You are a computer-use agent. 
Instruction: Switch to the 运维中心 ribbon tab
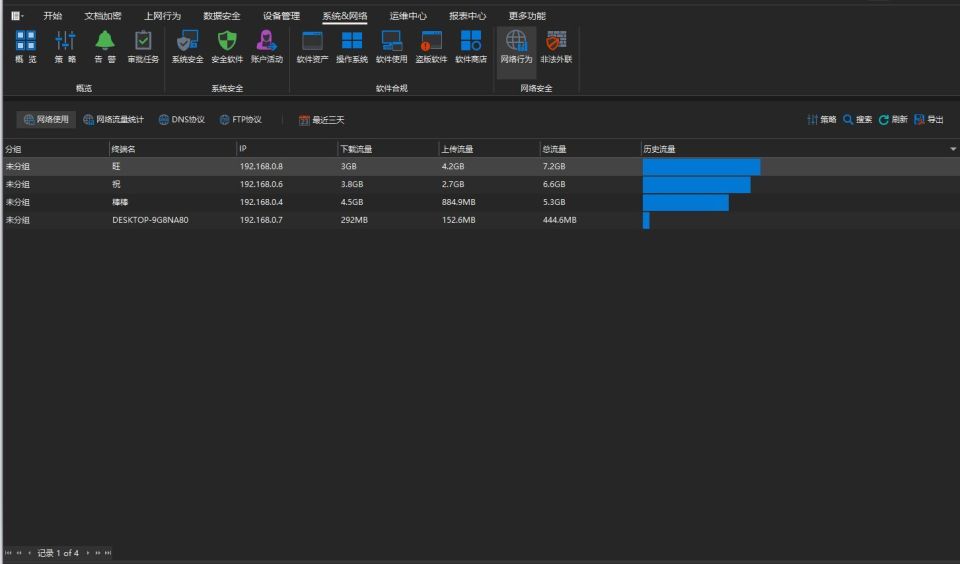pyautogui.click(x=408, y=16)
